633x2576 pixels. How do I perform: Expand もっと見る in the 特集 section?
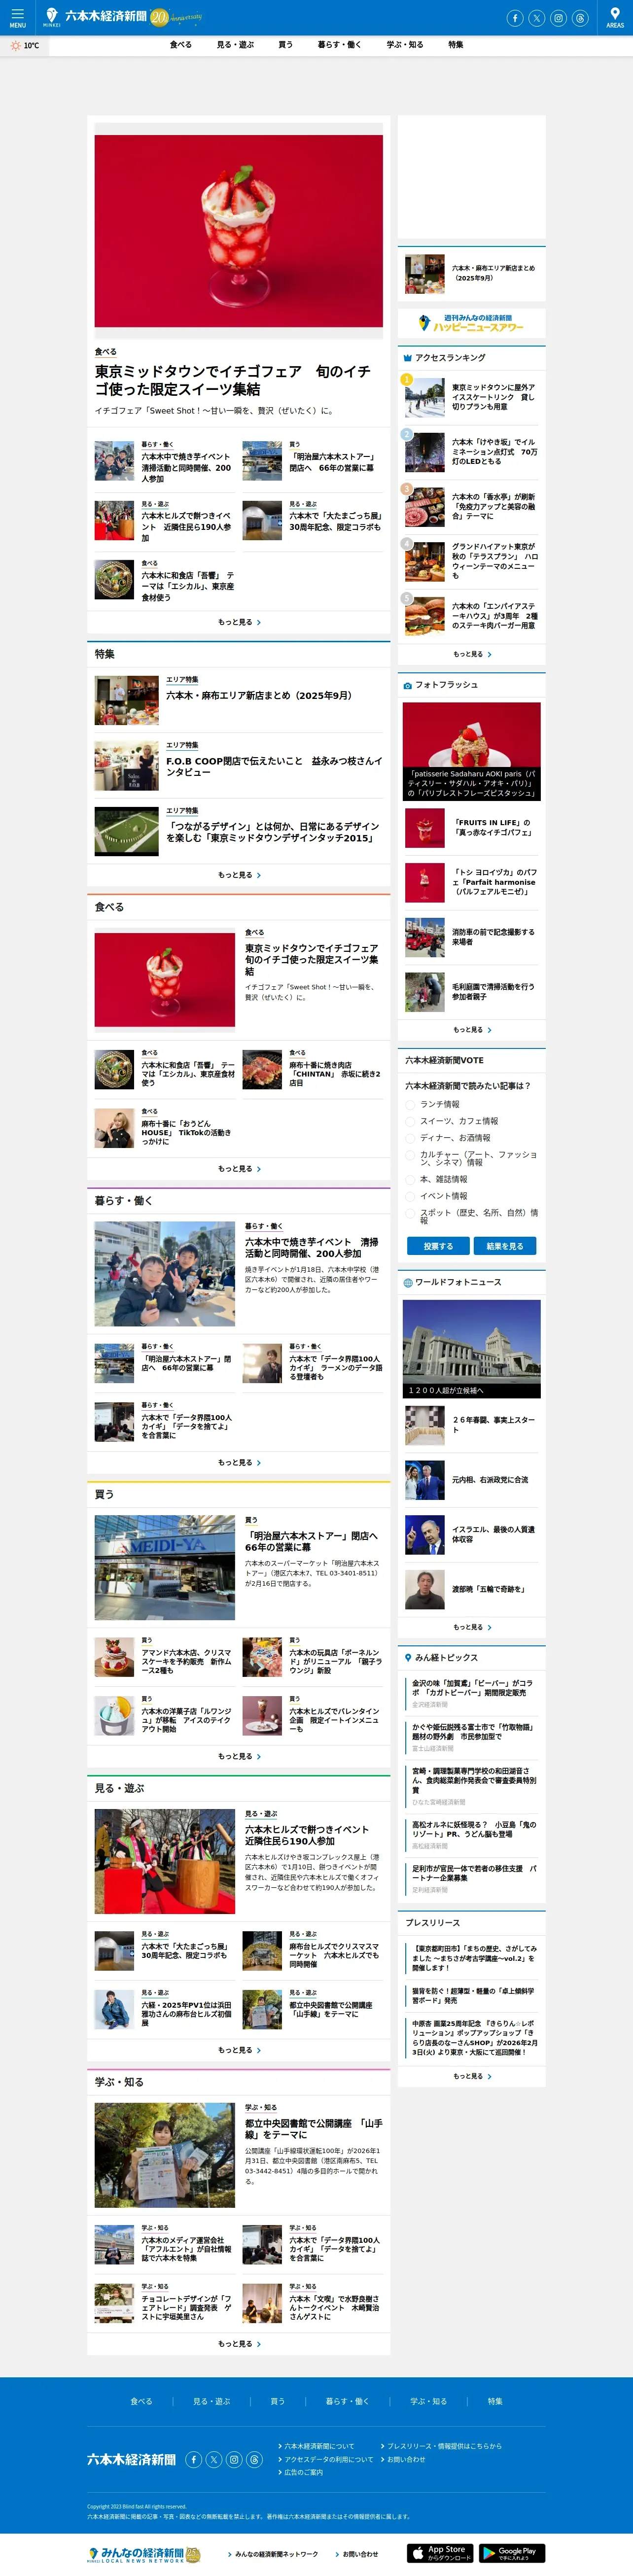(x=239, y=875)
